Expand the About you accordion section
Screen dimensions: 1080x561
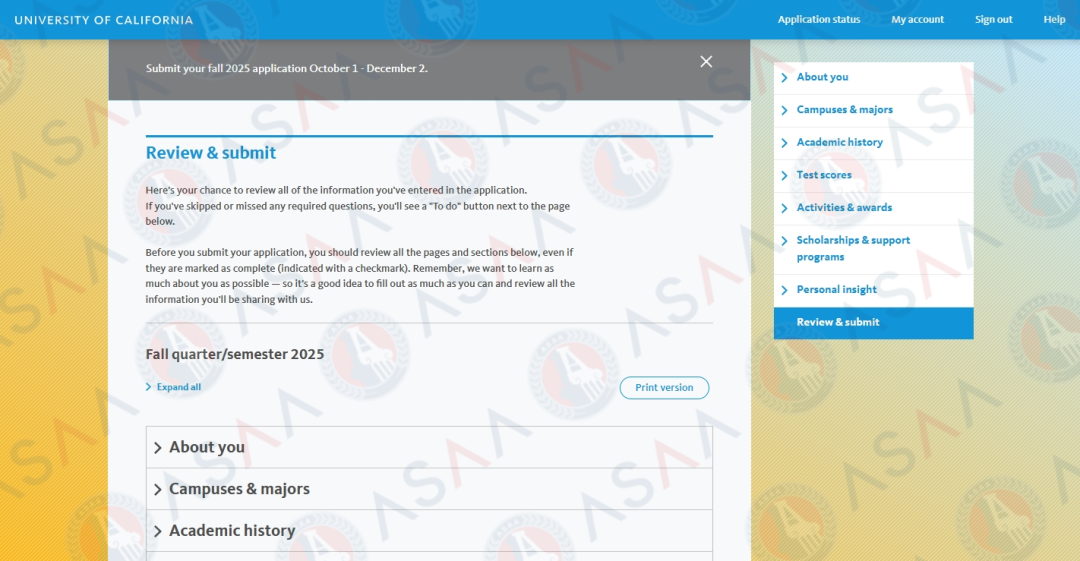click(x=206, y=447)
